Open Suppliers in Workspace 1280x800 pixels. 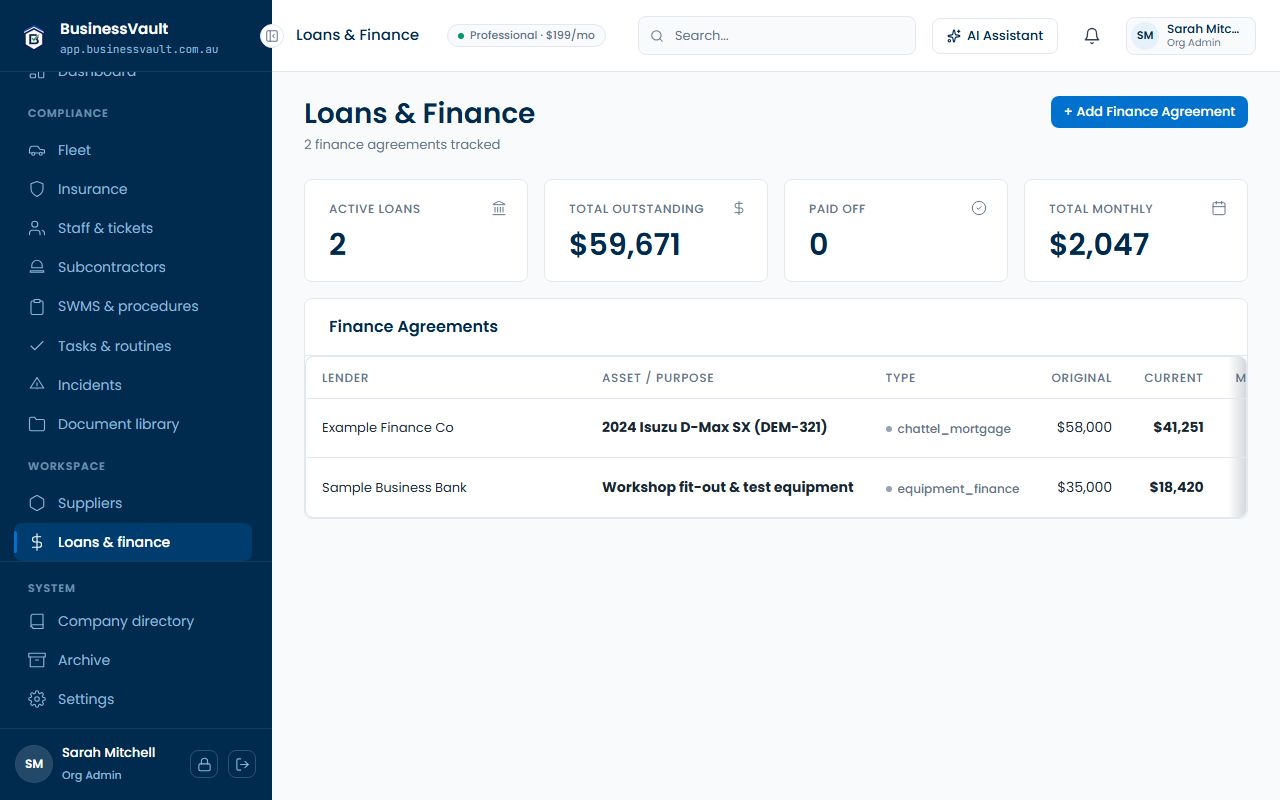(132, 503)
